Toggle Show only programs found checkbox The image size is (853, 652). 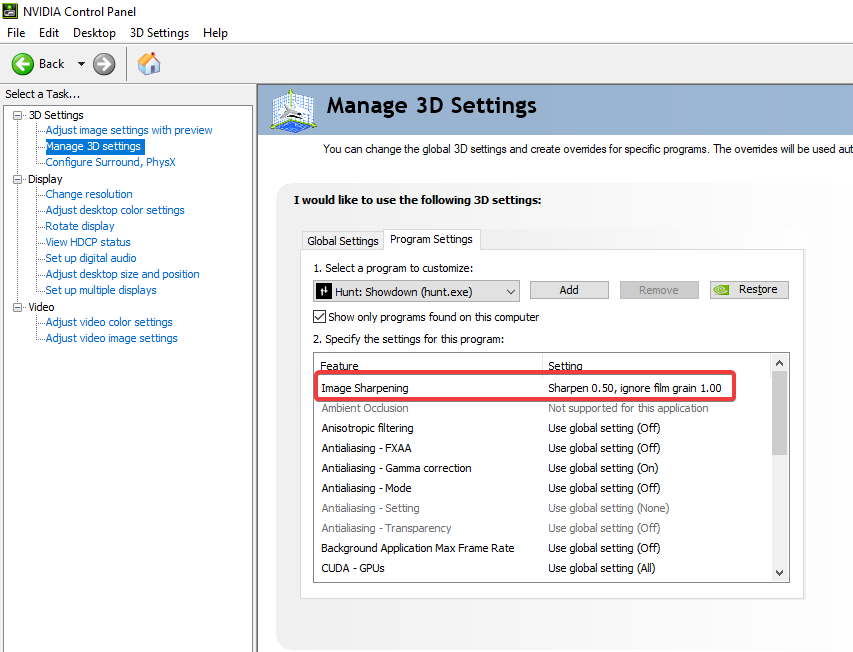320,317
